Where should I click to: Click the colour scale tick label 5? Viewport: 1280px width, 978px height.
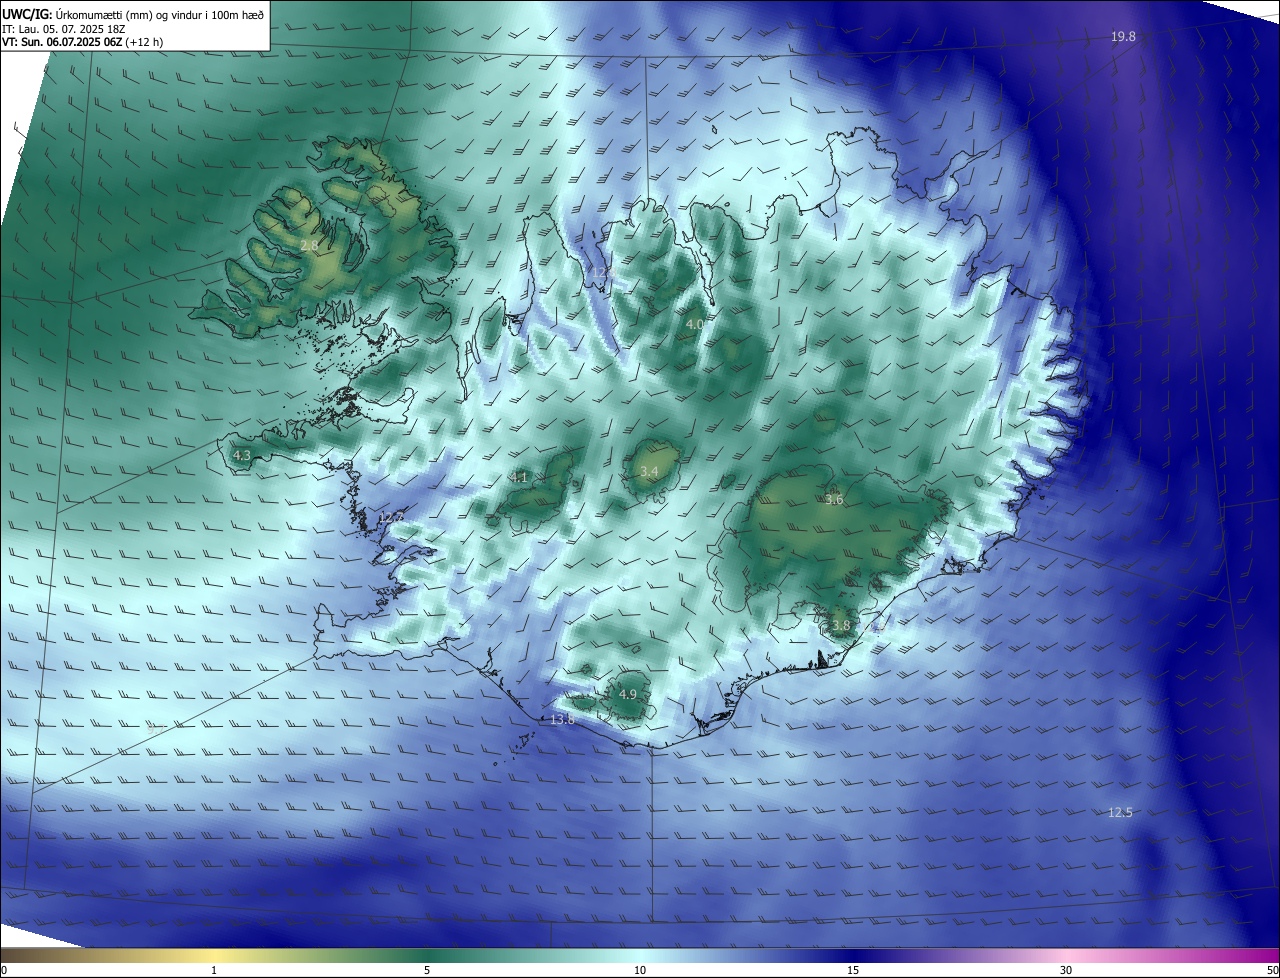tap(427, 970)
